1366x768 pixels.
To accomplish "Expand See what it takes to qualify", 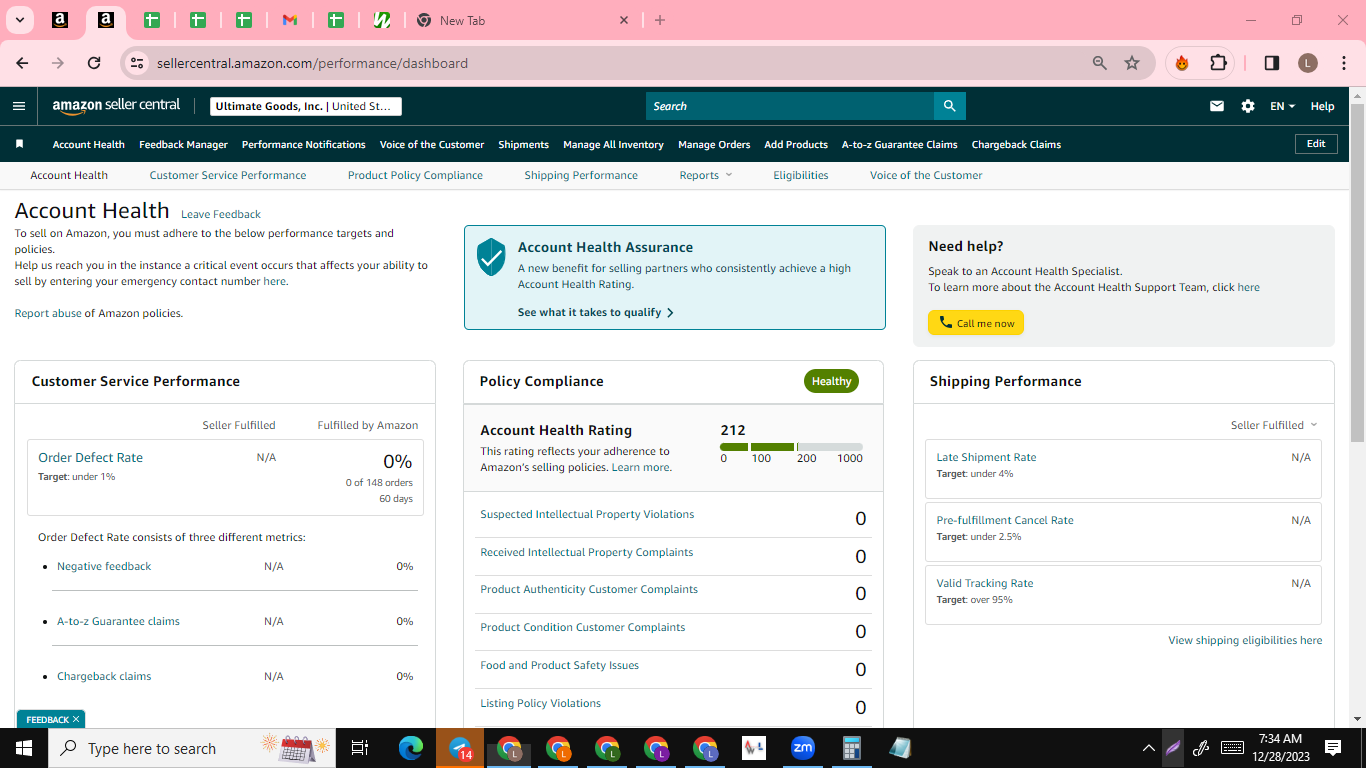I will pos(596,312).
